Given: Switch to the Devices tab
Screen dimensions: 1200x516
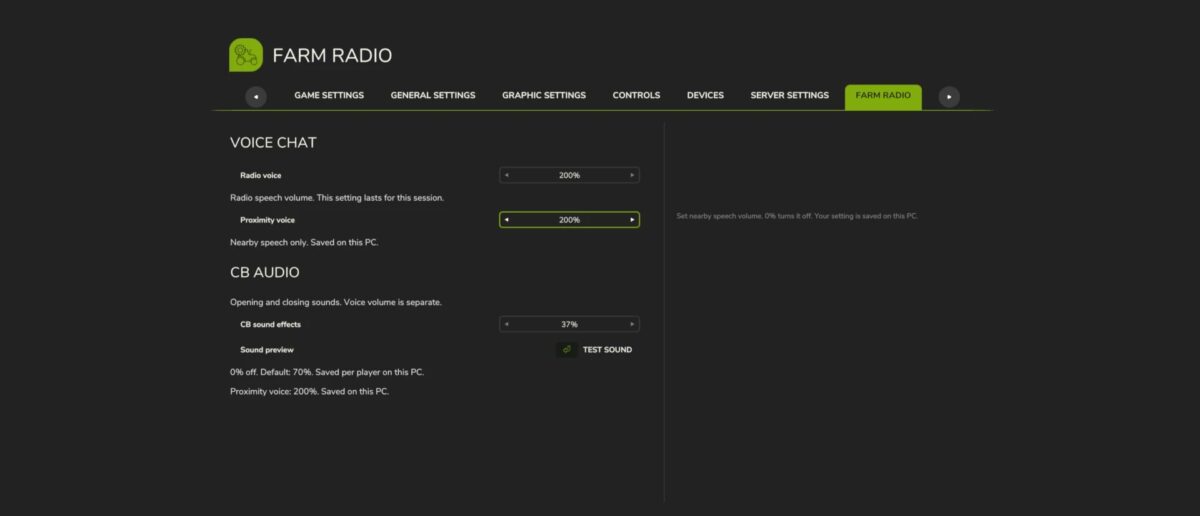Looking at the screenshot, I should [705, 96].
